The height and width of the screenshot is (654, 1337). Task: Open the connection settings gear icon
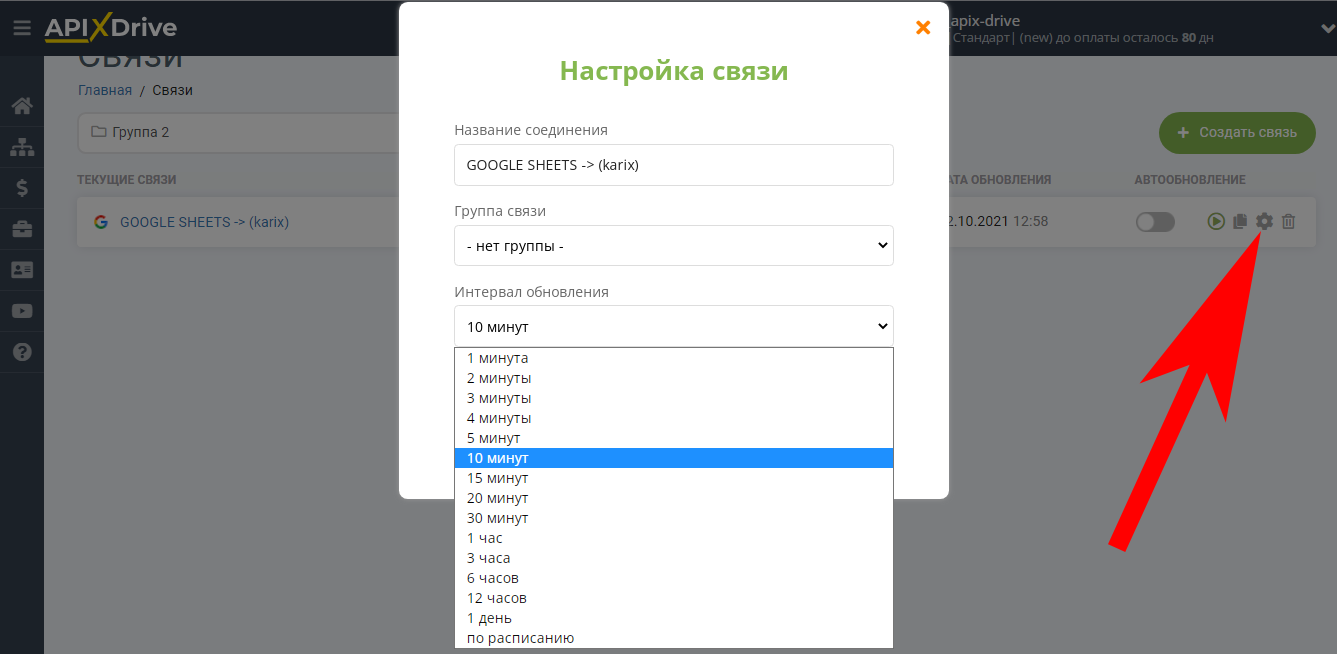[1264, 221]
